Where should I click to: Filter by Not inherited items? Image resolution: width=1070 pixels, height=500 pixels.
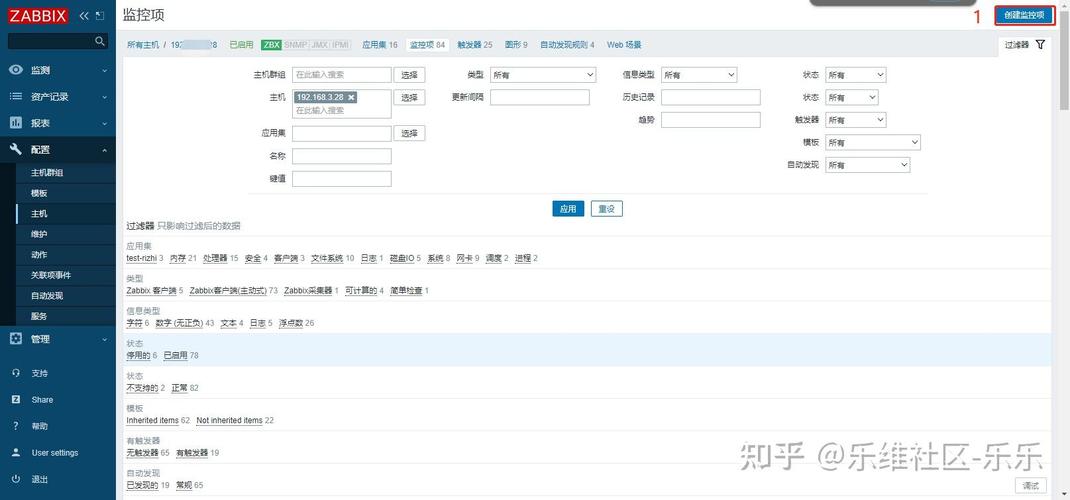pos(229,420)
